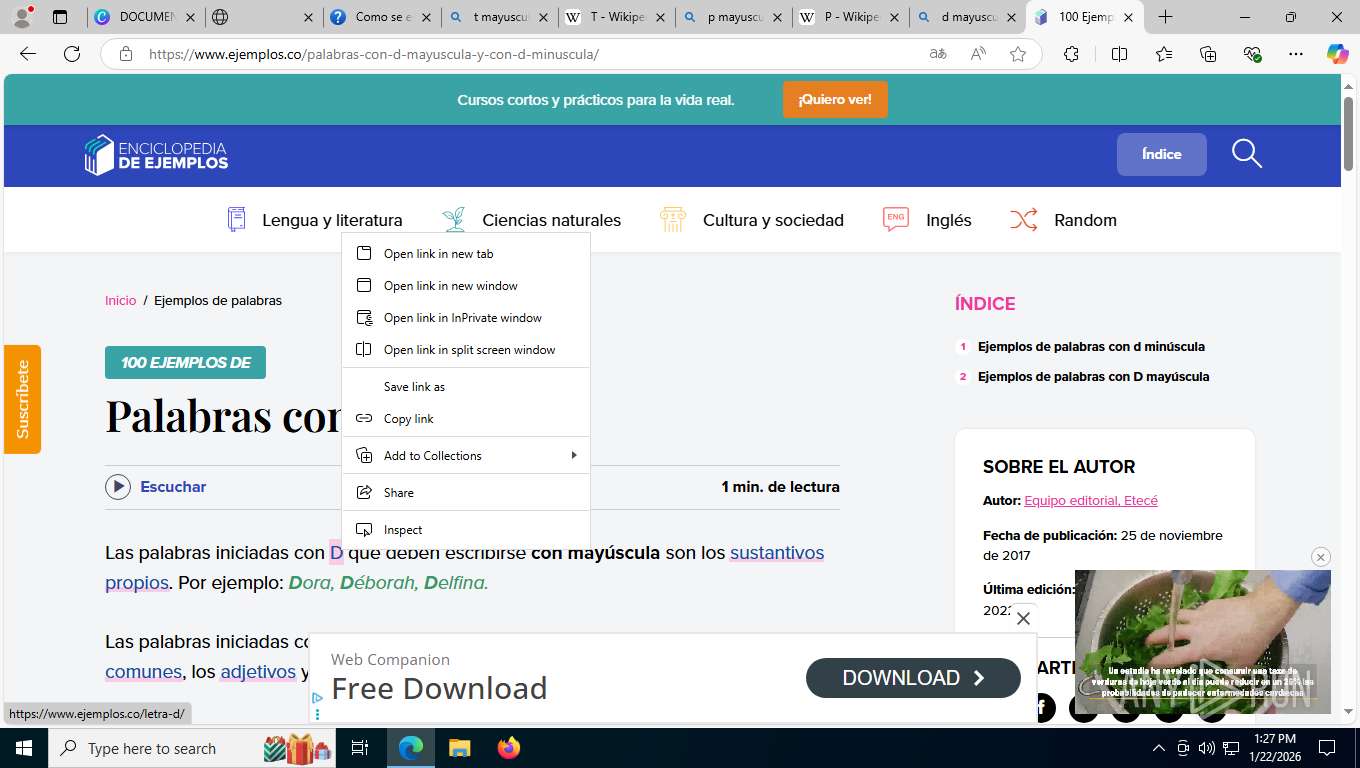Open a new tab with the plus button
Screen dimensions: 1360x768
(x=1166, y=17)
